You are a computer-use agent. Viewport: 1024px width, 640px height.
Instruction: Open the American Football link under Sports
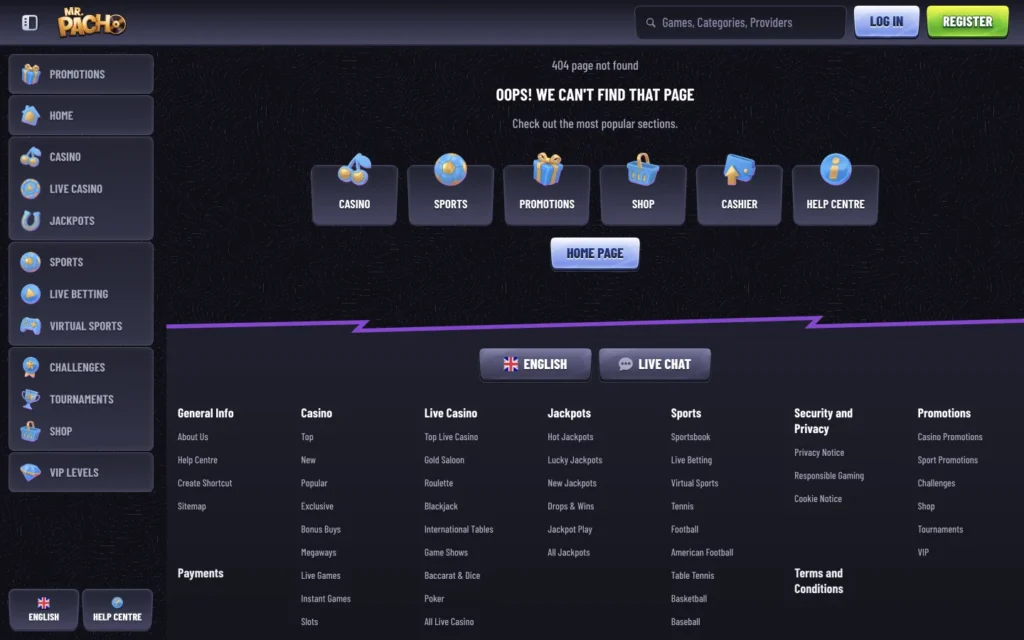(x=702, y=552)
